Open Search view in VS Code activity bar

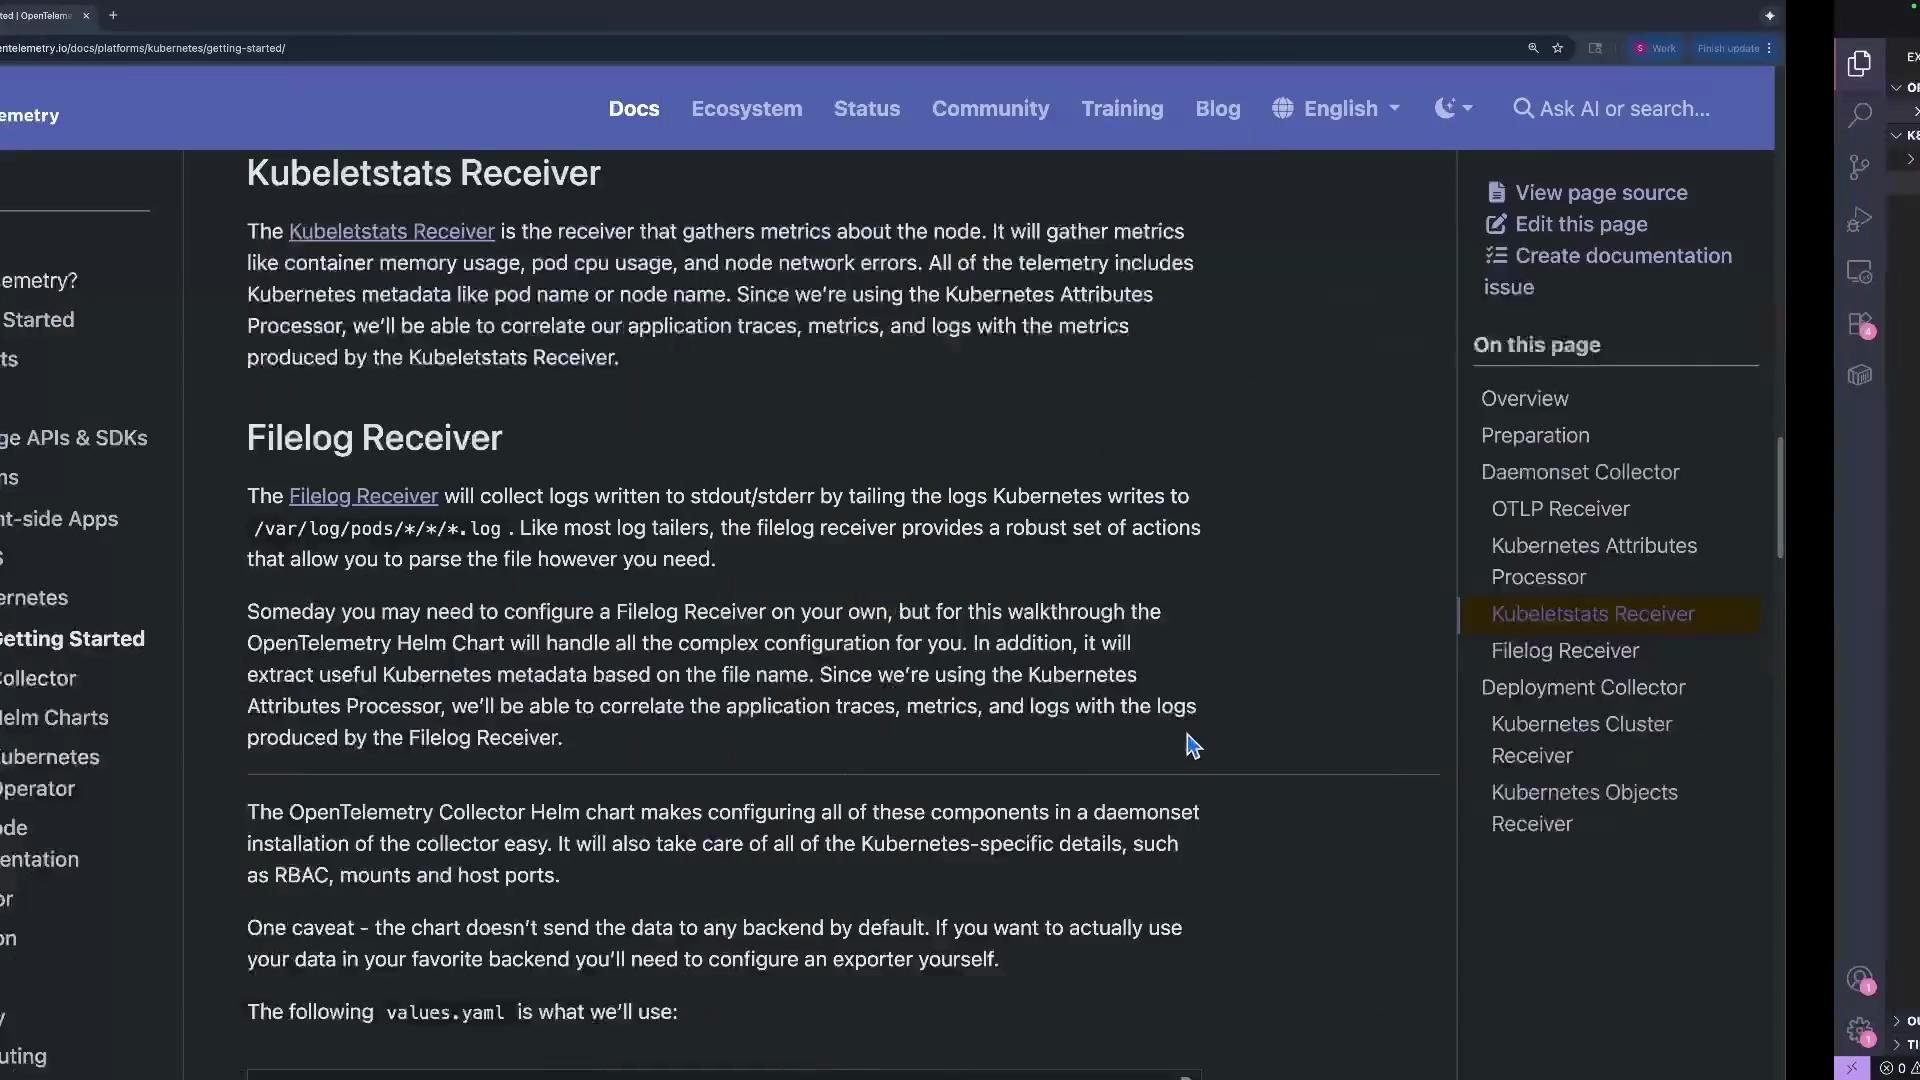point(1859,115)
